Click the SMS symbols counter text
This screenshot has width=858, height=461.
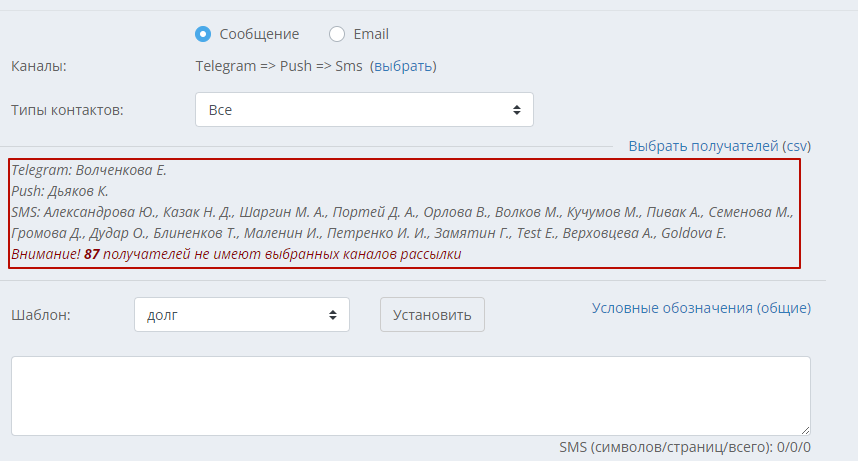[685, 447]
